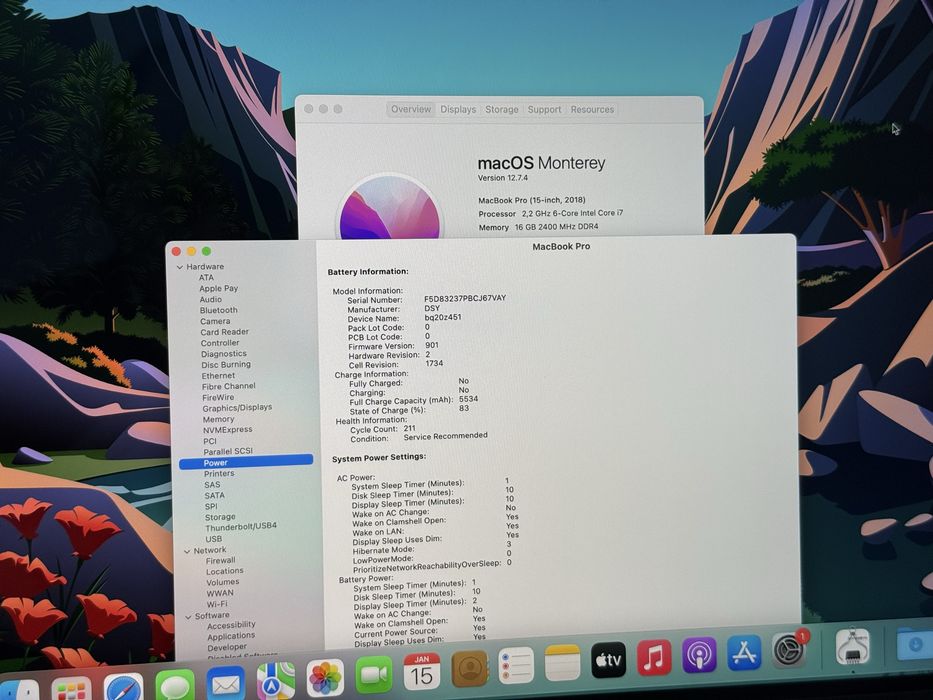Screen dimensions: 933x700
Task: Select Audio in the sidebar
Action: pyautogui.click(x=211, y=299)
